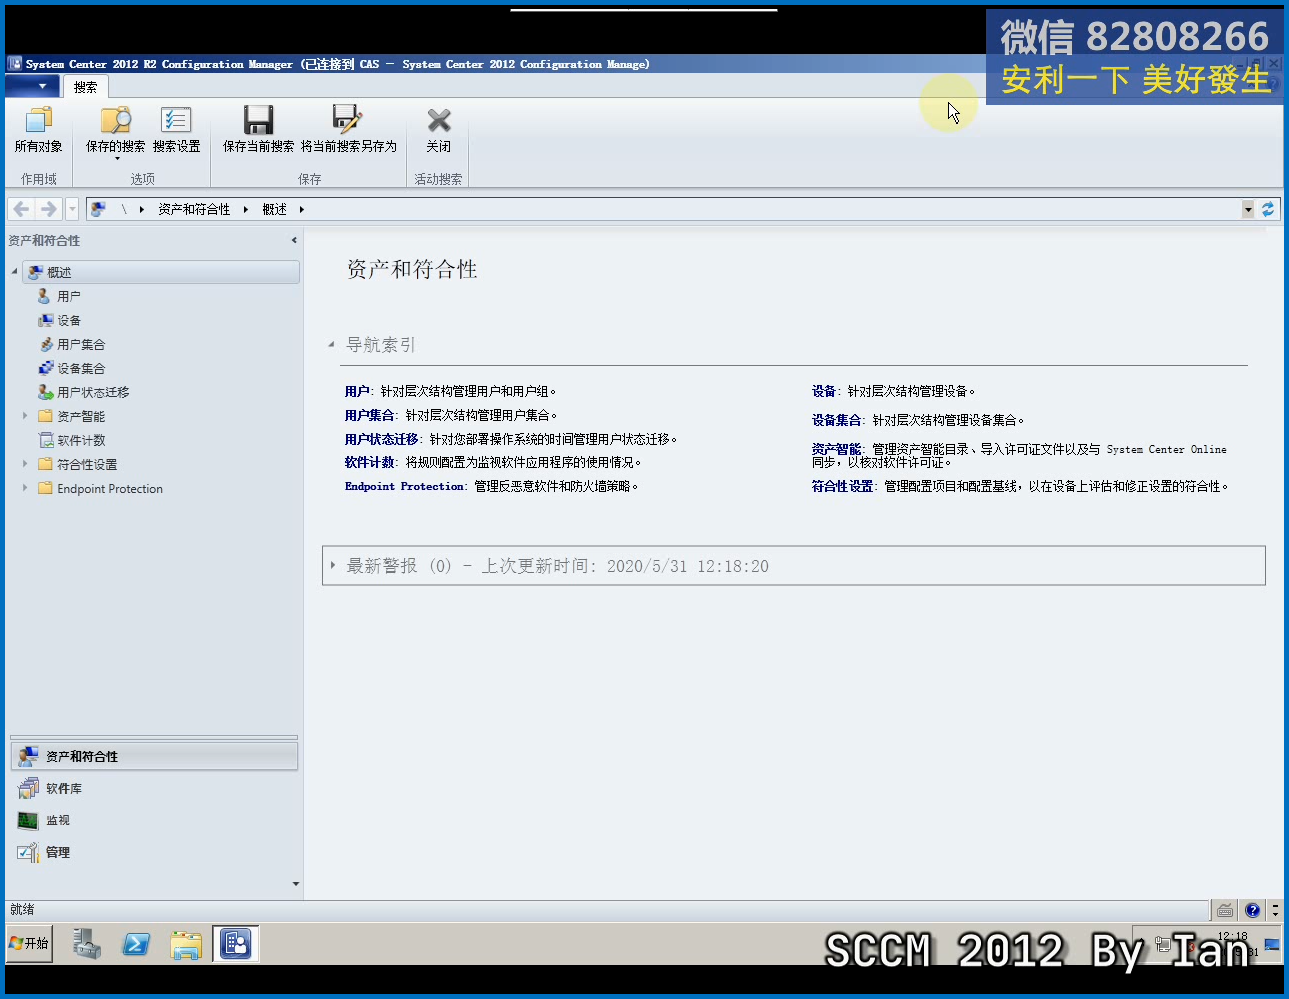This screenshot has width=1289, height=999.
Task: Open the 用户状态迁移 link in navigation index
Action: 381,439
